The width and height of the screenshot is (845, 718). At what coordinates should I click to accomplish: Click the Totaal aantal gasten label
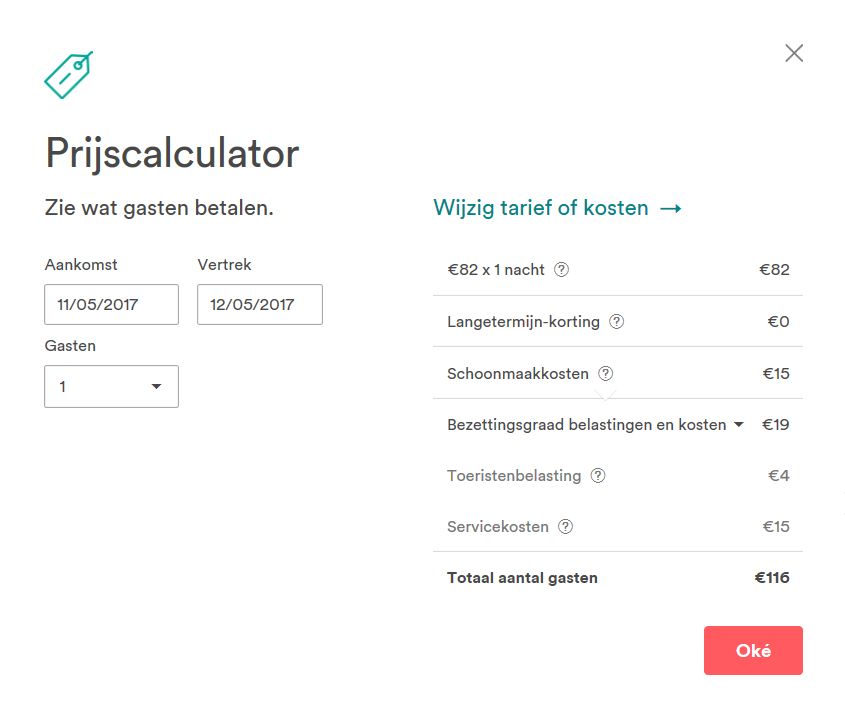522,578
